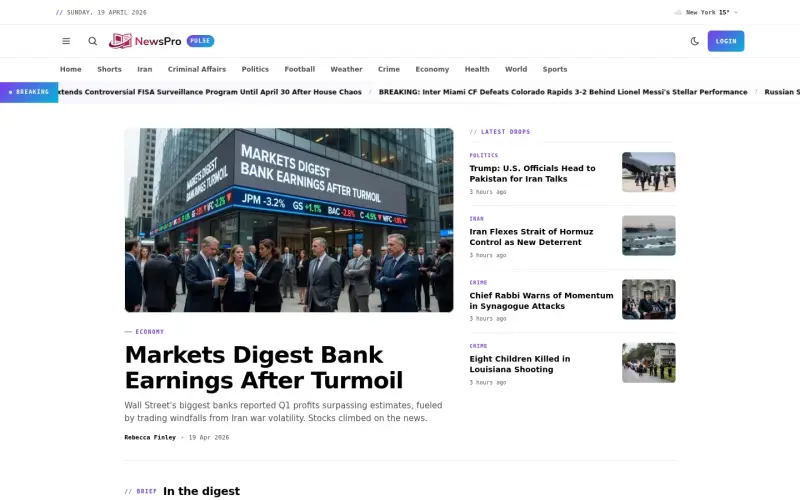The image size is (800, 500).
Task: Open Louisiana Shooting story thumbnail
Action: 648,363
